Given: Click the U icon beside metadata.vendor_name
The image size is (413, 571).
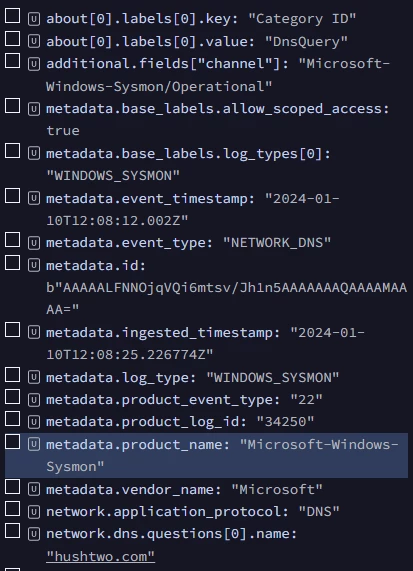Looking at the screenshot, I should [34, 490].
